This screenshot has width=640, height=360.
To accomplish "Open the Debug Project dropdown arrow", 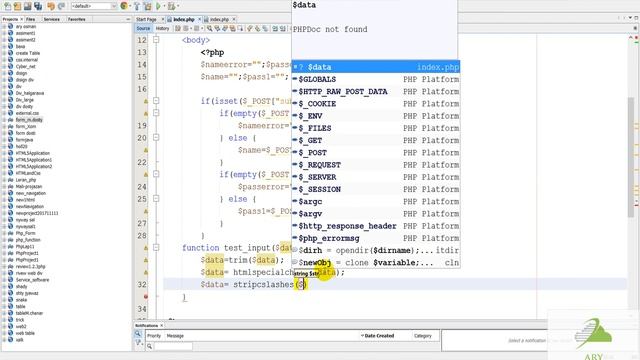I will point(178,6).
